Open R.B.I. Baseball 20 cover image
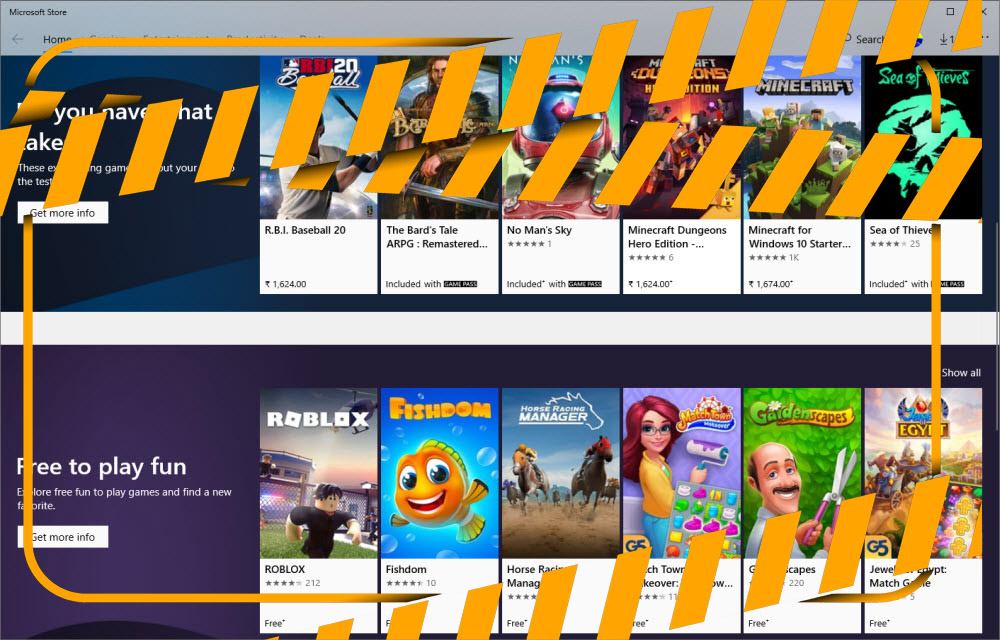The width and height of the screenshot is (1000, 640). point(318,138)
